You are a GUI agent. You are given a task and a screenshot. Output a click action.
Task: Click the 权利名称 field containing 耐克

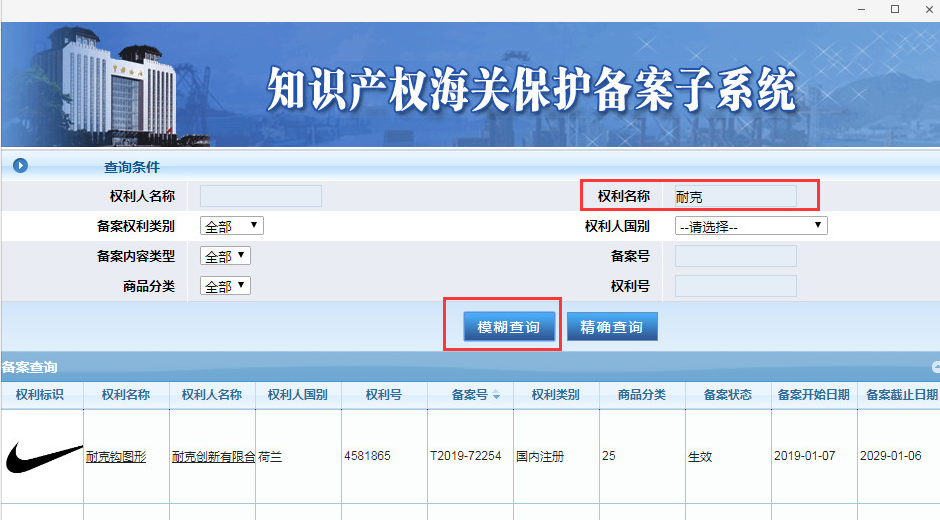point(735,196)
